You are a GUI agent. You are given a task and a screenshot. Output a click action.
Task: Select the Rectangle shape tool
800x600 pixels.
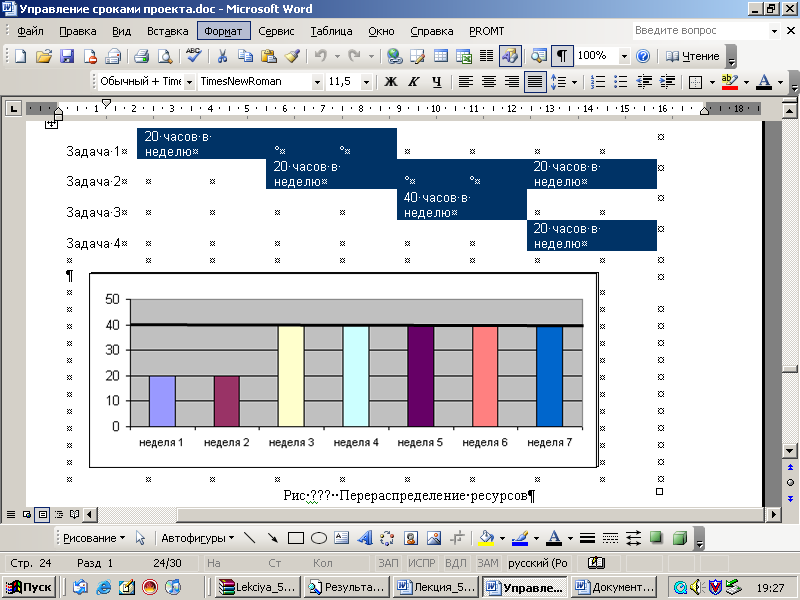pyautogui.click(x=296, y=538)
